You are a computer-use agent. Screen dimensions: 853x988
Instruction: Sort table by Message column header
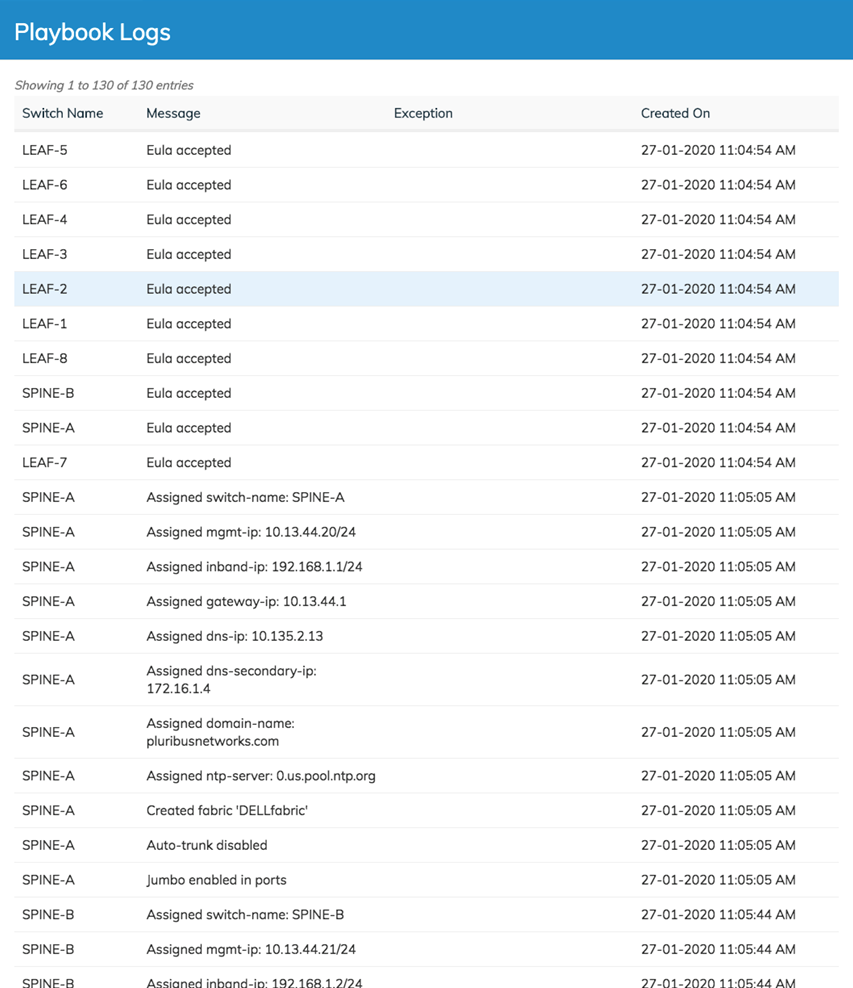pyautogui.click(x=173, y=113)
